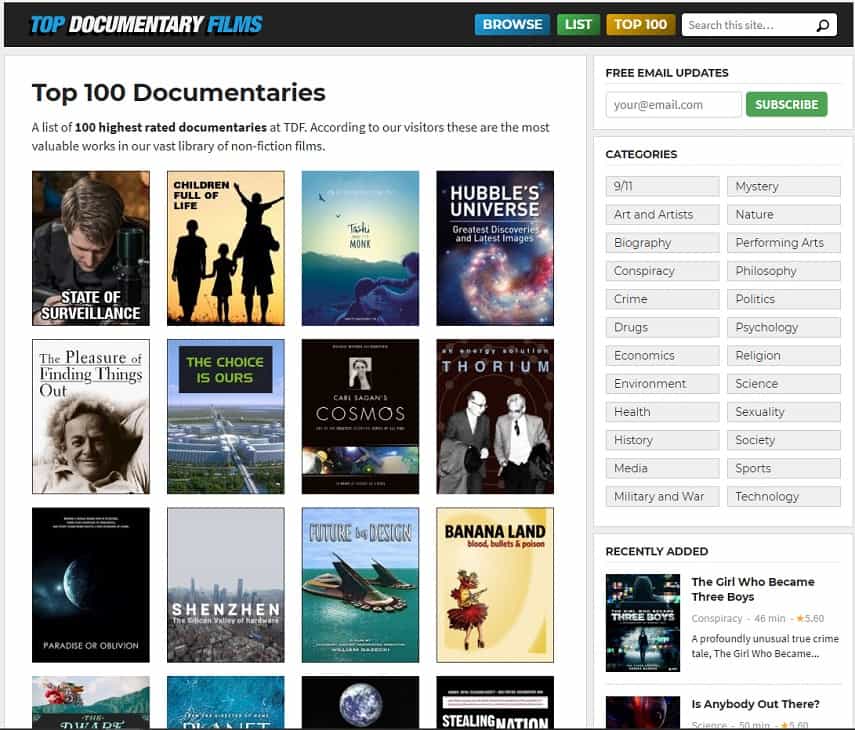Go to Top 100 page
Viewport: 855px width, 730px height.
coord(640,25)
